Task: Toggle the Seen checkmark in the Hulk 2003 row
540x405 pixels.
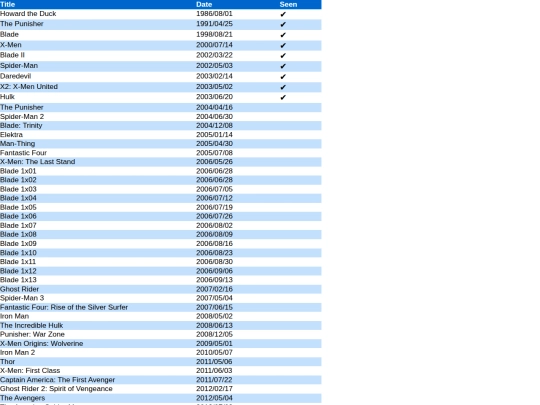Action: pos(283,97)
